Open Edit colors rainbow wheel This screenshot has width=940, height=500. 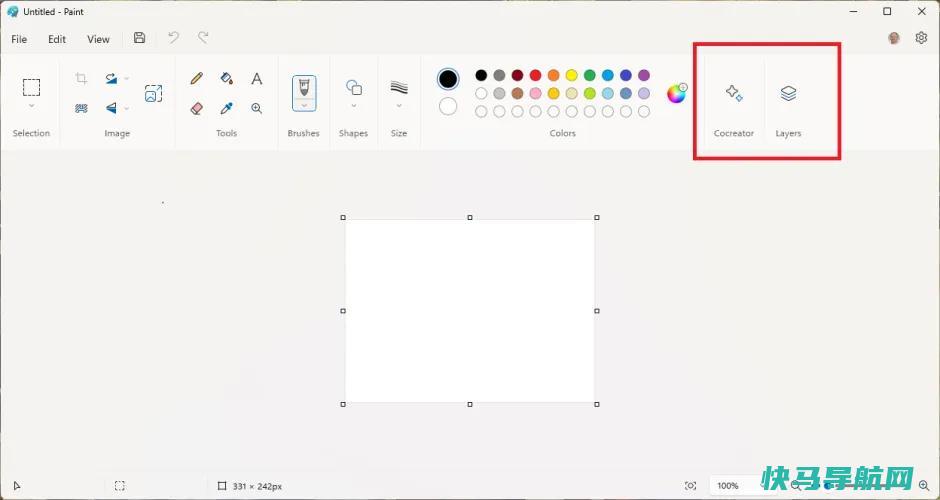[x=677, y=94]
